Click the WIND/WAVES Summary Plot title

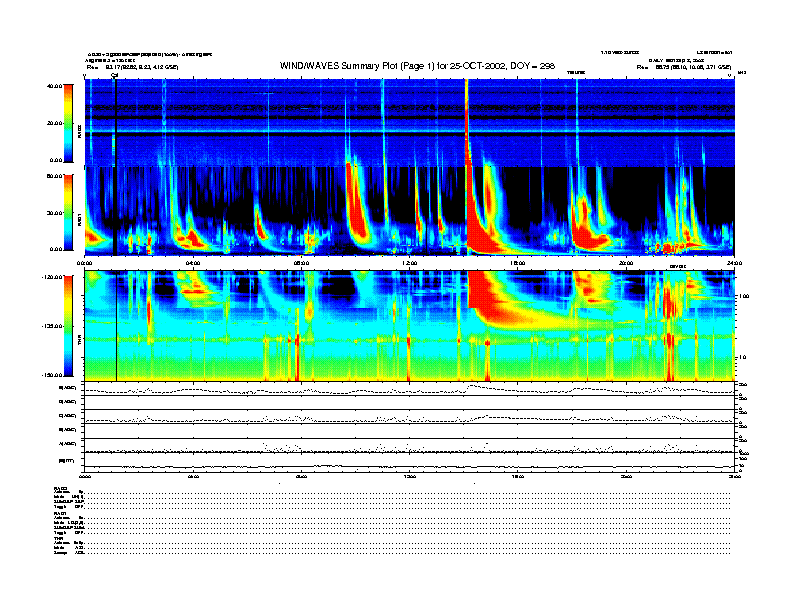click(417, 66)
